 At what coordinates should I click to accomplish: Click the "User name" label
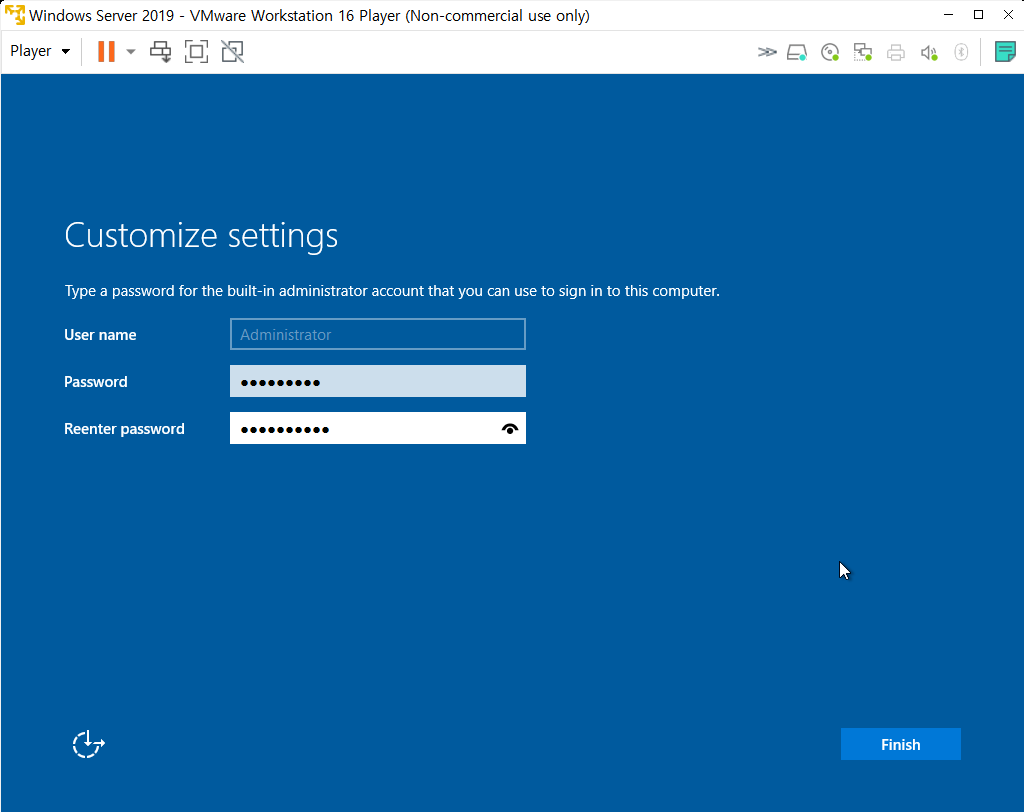click(100, 334)
